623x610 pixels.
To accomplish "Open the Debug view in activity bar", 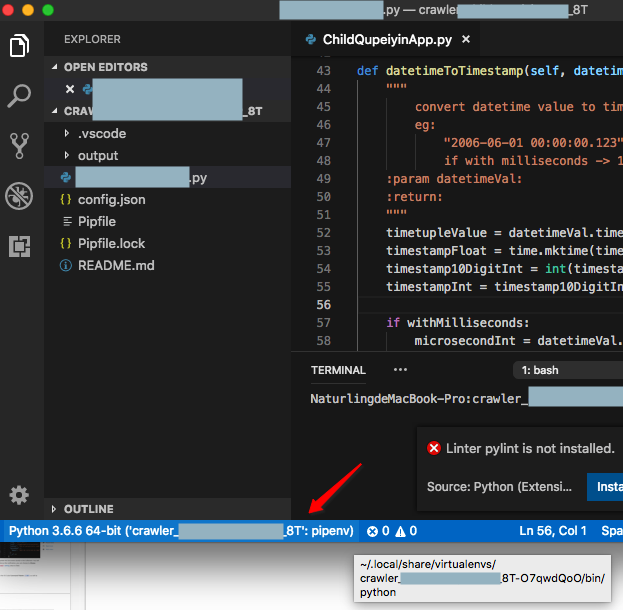I will click(19, 196).
